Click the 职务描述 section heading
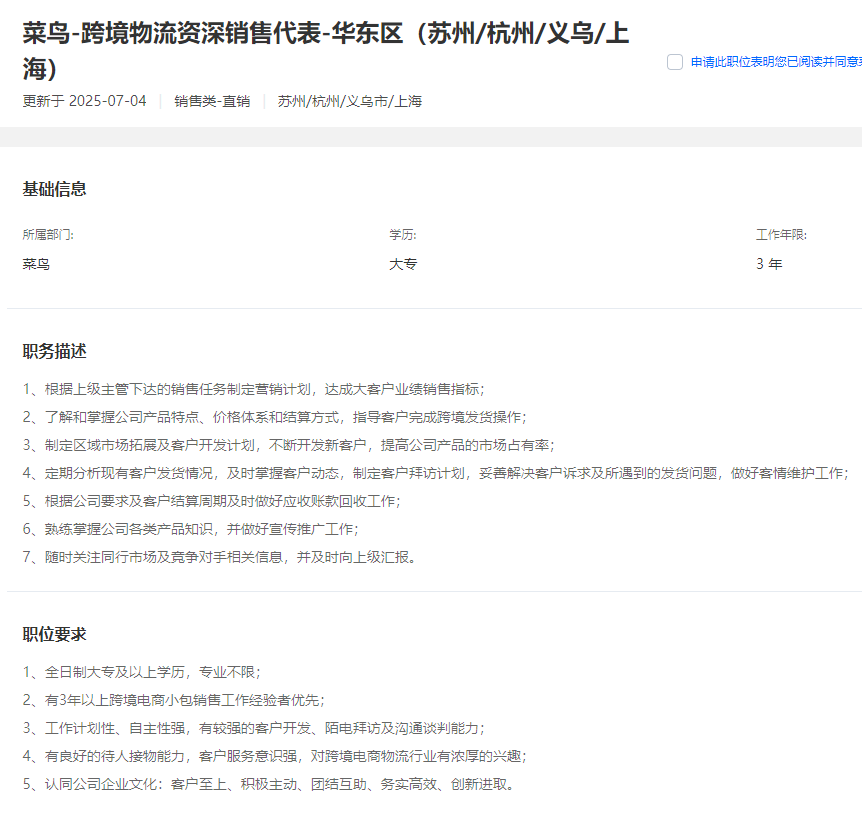862x814 pixels. click(54, 351)
